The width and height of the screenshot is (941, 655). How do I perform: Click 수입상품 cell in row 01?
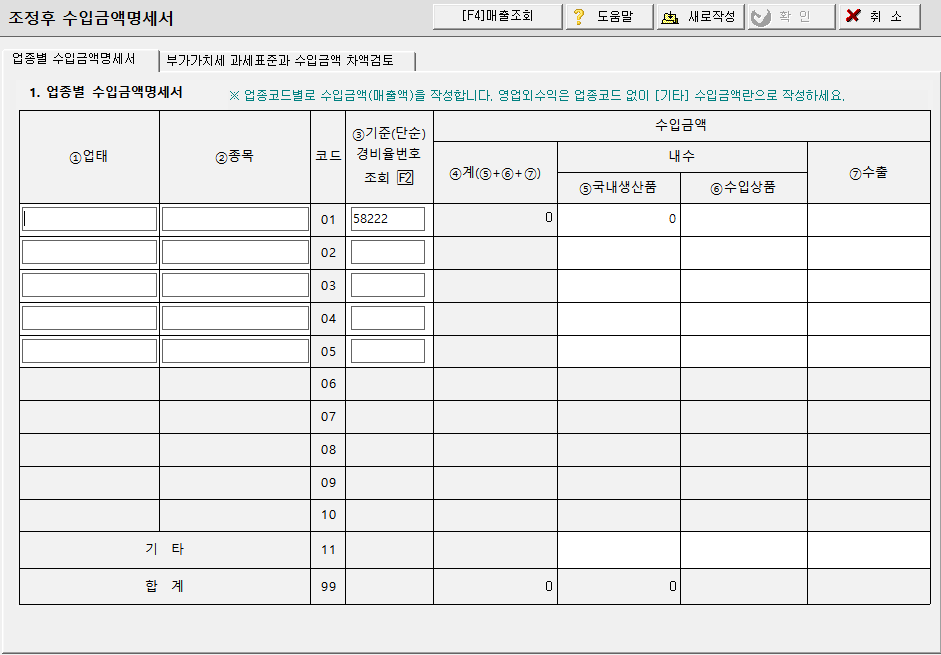(744, 220)
